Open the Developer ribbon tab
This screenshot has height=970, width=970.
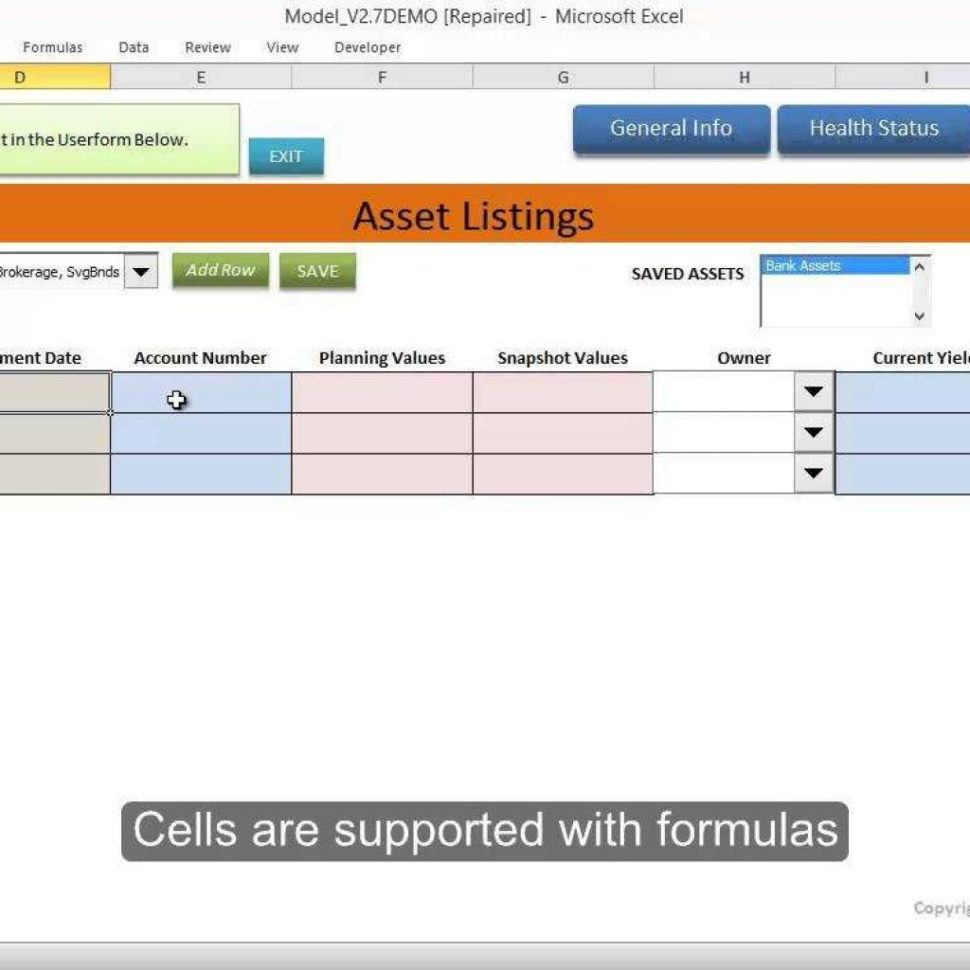367,47
